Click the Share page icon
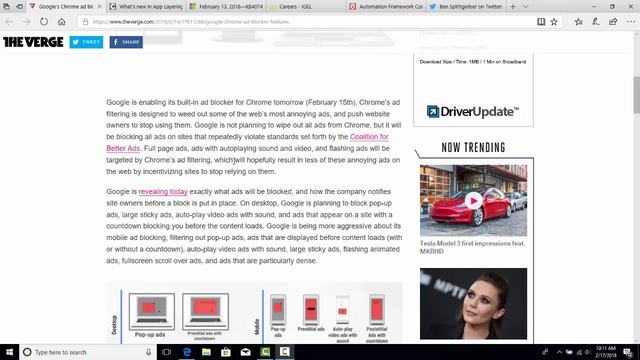The height and width of the screenshot is (360, 640). (x=613, y=22)
